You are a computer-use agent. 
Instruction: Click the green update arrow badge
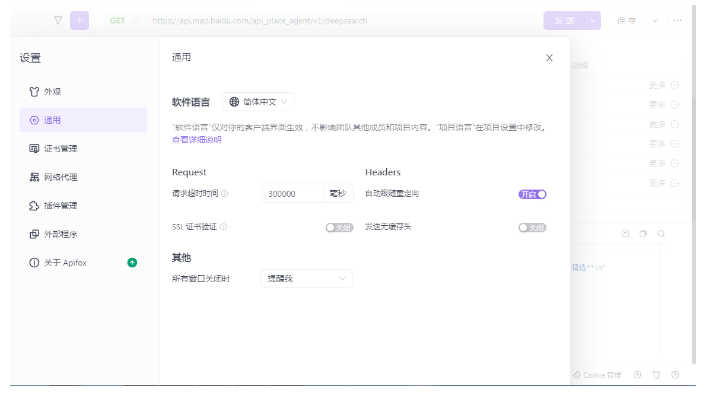pos(132,263)
